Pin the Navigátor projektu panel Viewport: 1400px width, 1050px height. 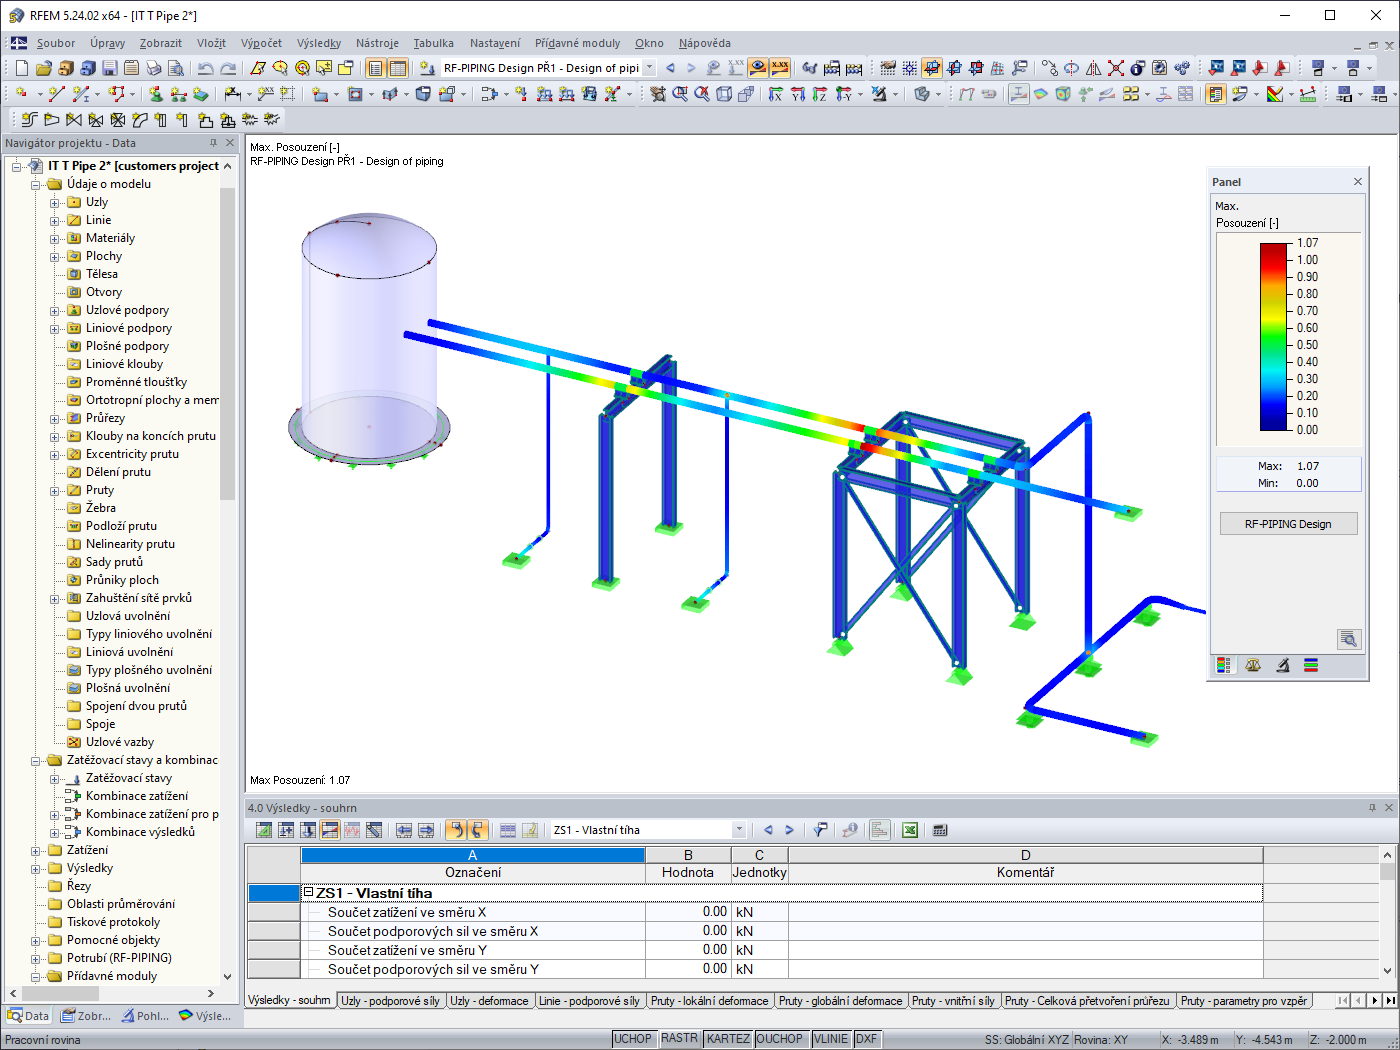point(213,143)
